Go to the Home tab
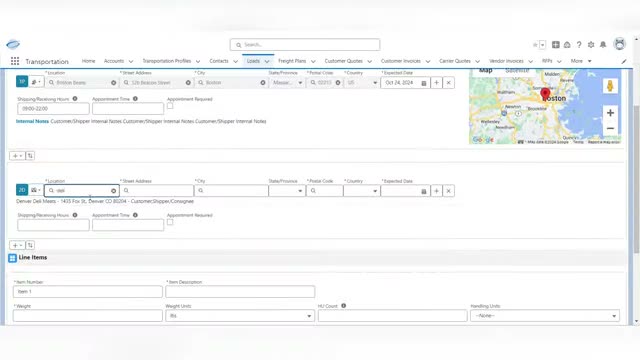This screenshot has height=360, width=640. [x=88, y=61]
